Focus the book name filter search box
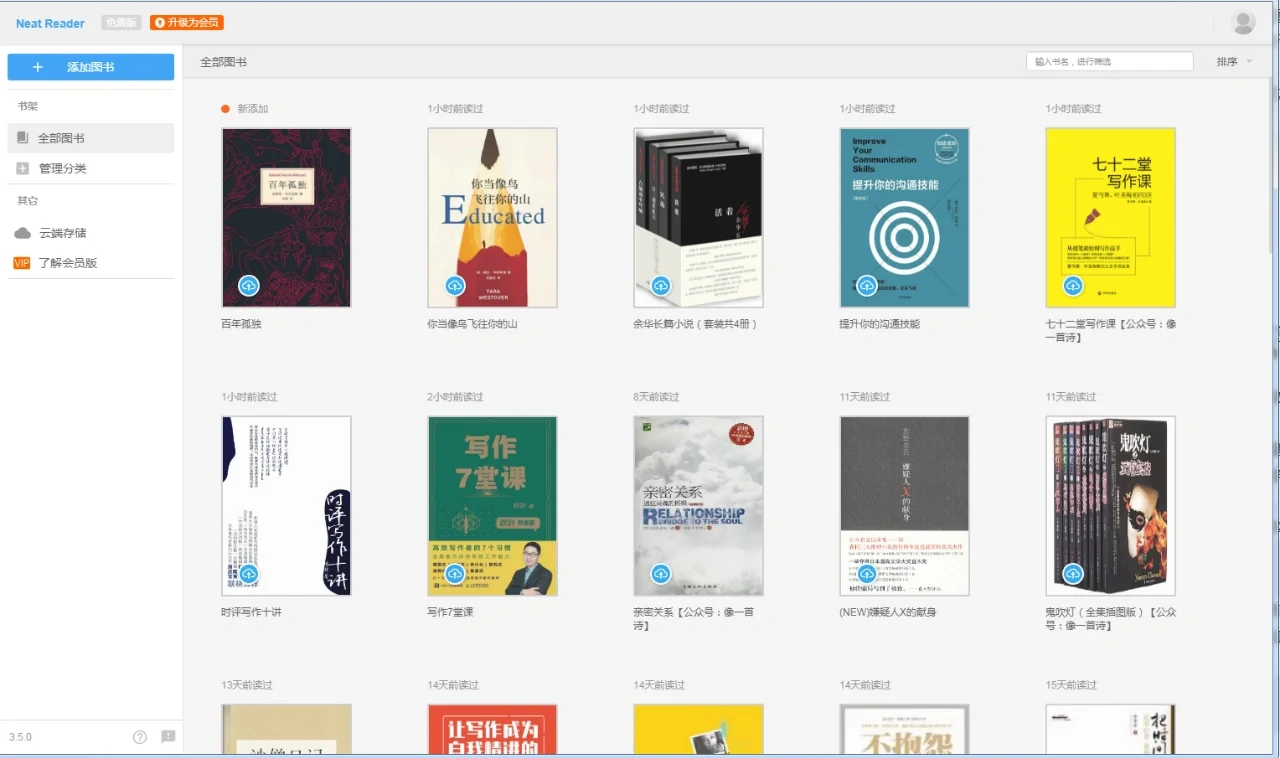 coord(1110,62)
